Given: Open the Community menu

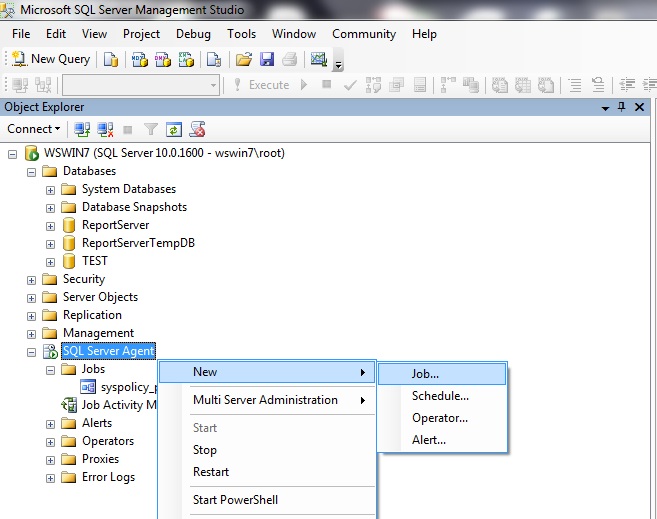Looking at the screenshot, I should [364, 33].
